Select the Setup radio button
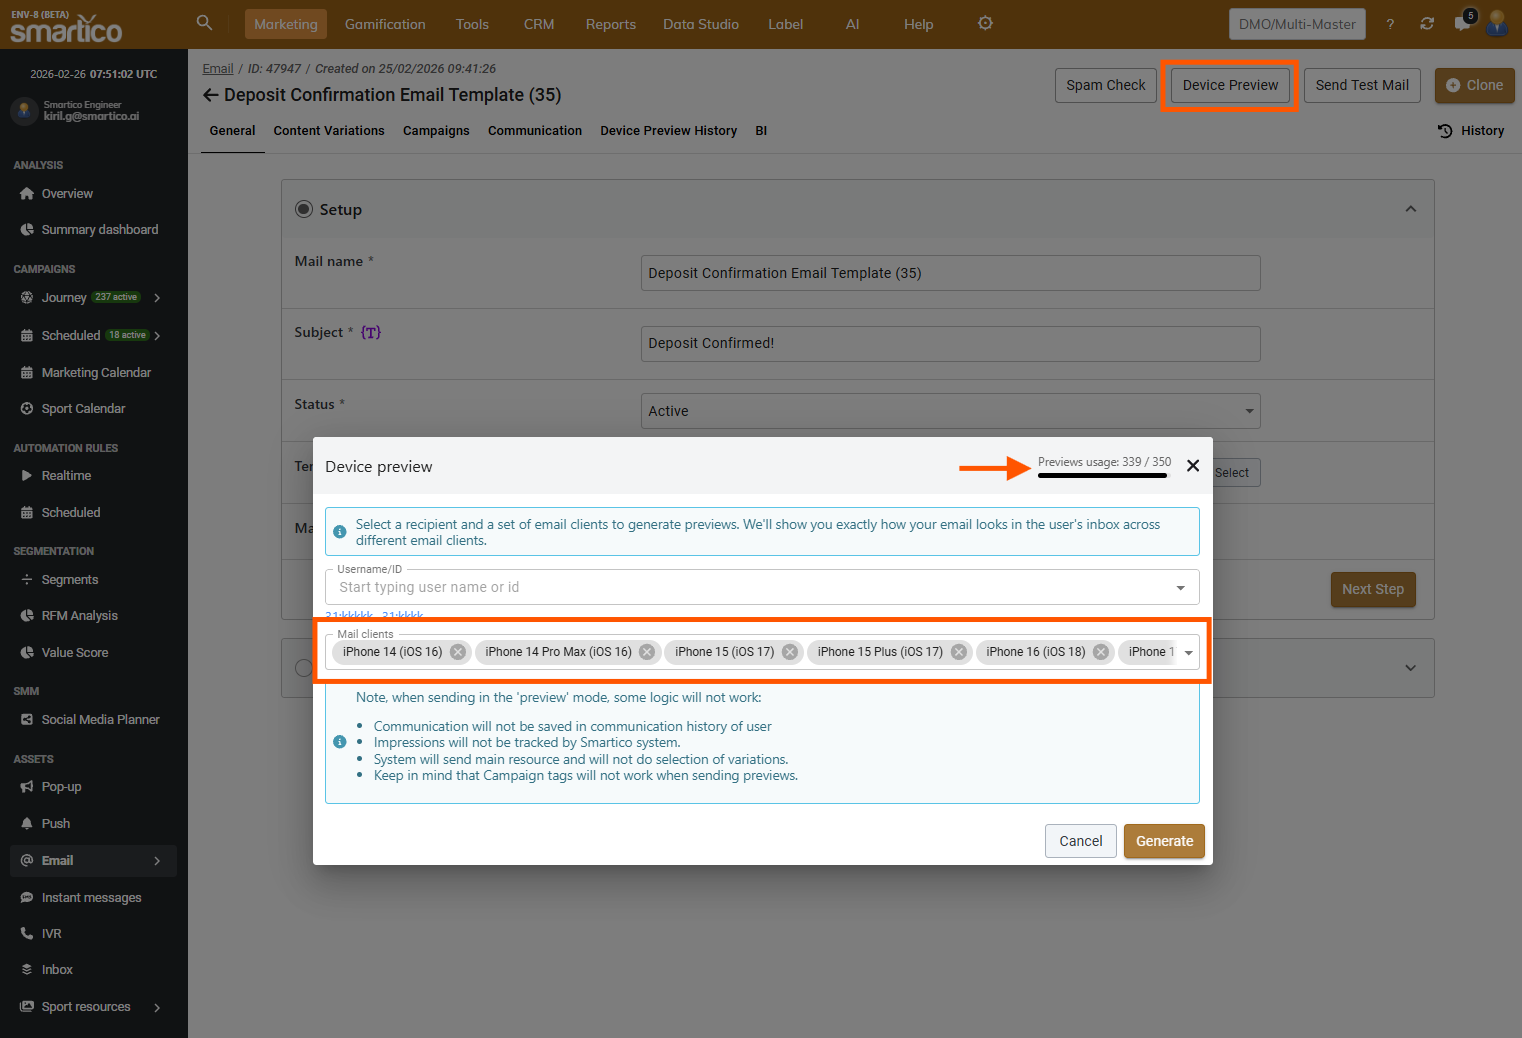 click(x=304, y=209)
